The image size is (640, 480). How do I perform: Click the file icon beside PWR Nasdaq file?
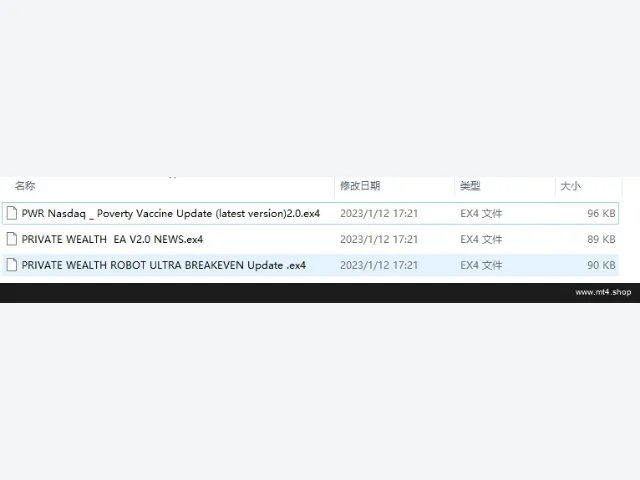tap(12, 213)
